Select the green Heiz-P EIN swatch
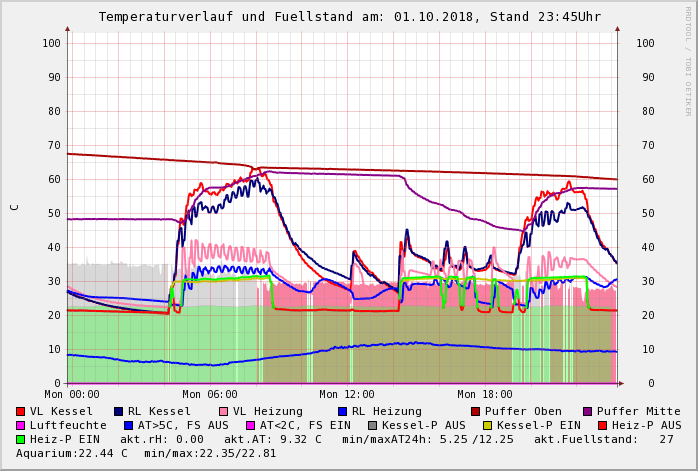 click(21, 439)
